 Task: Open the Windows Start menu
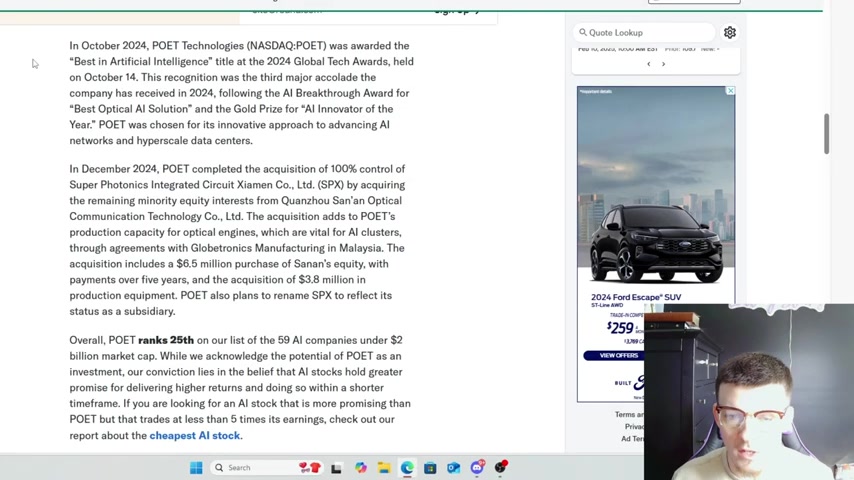196,467
